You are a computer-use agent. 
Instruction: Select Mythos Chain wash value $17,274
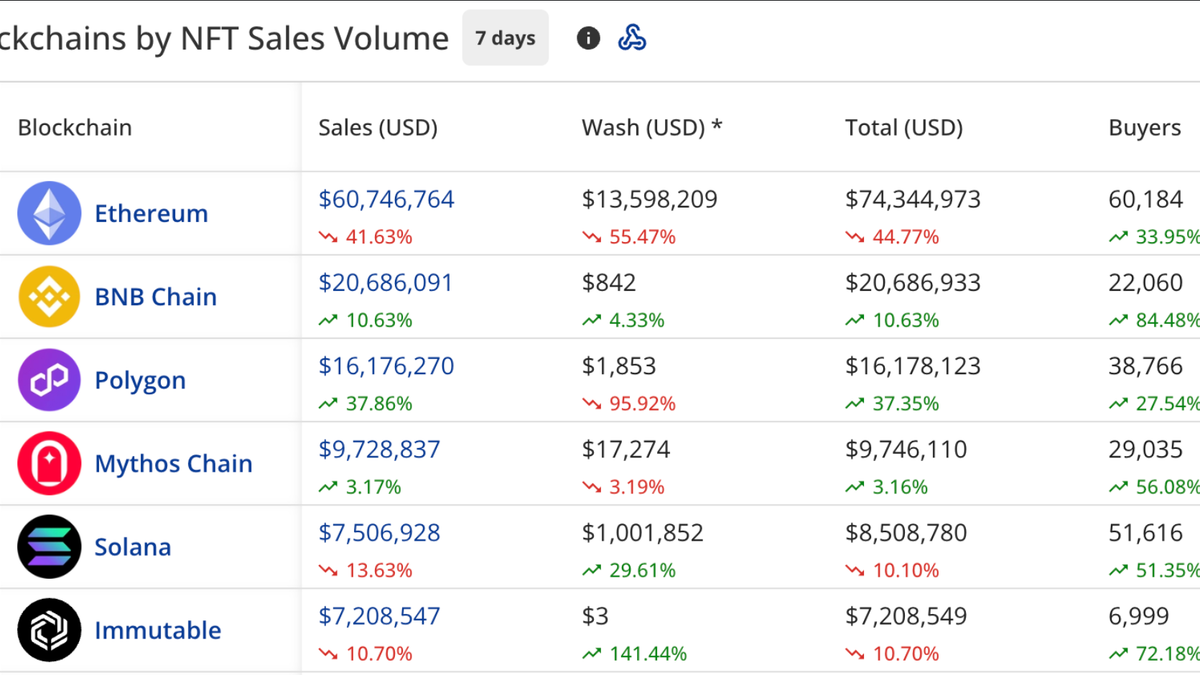point(626,449)
